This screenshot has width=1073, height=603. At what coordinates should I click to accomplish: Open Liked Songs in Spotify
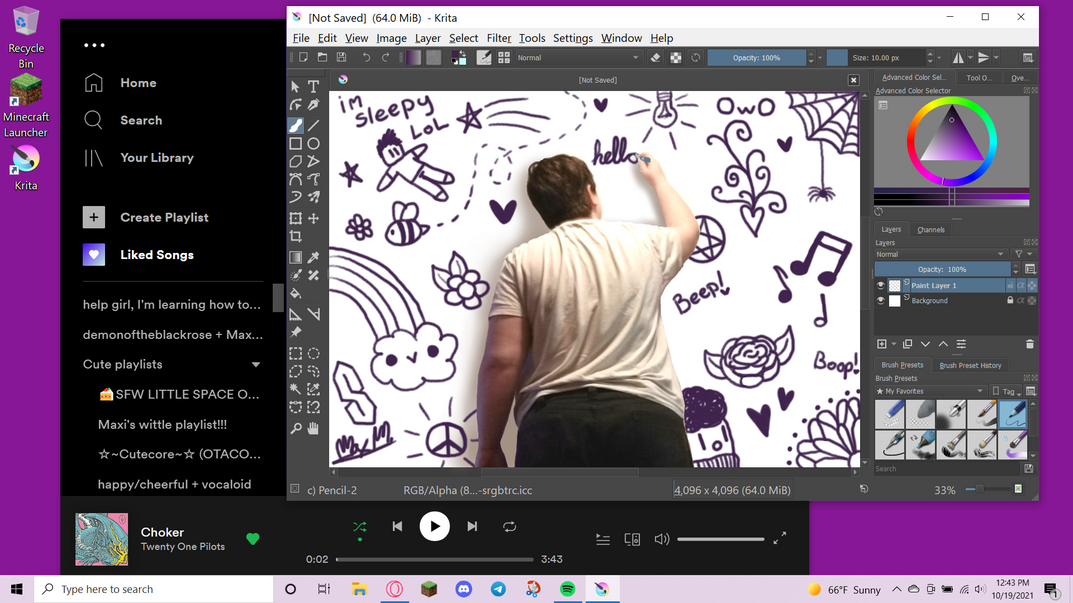tap(157, 255)
